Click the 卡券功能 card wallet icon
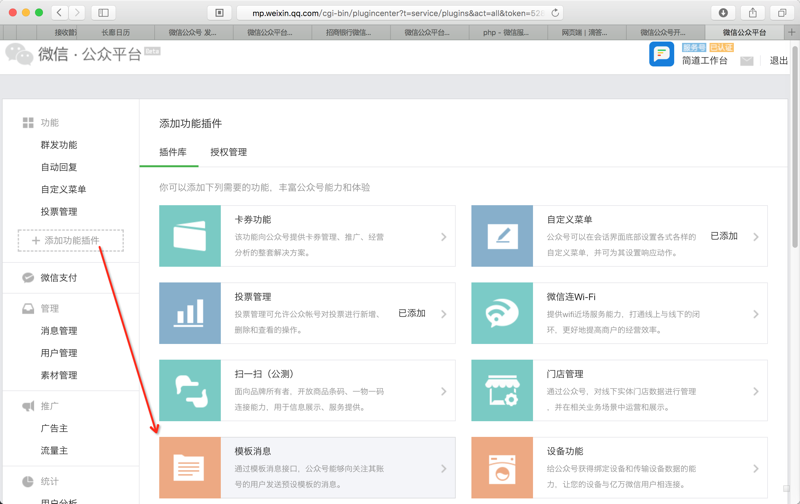This screenshot has width=800, height=504. [190, 236]
